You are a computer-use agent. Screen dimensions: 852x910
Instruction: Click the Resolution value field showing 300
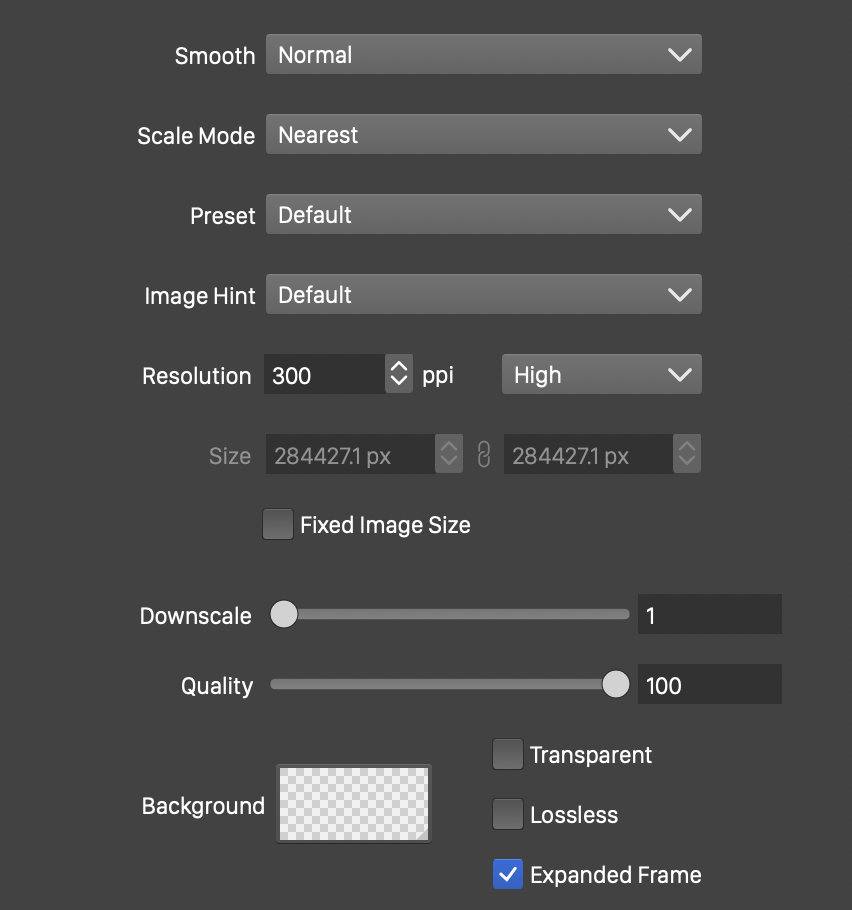tap(325, 375)
